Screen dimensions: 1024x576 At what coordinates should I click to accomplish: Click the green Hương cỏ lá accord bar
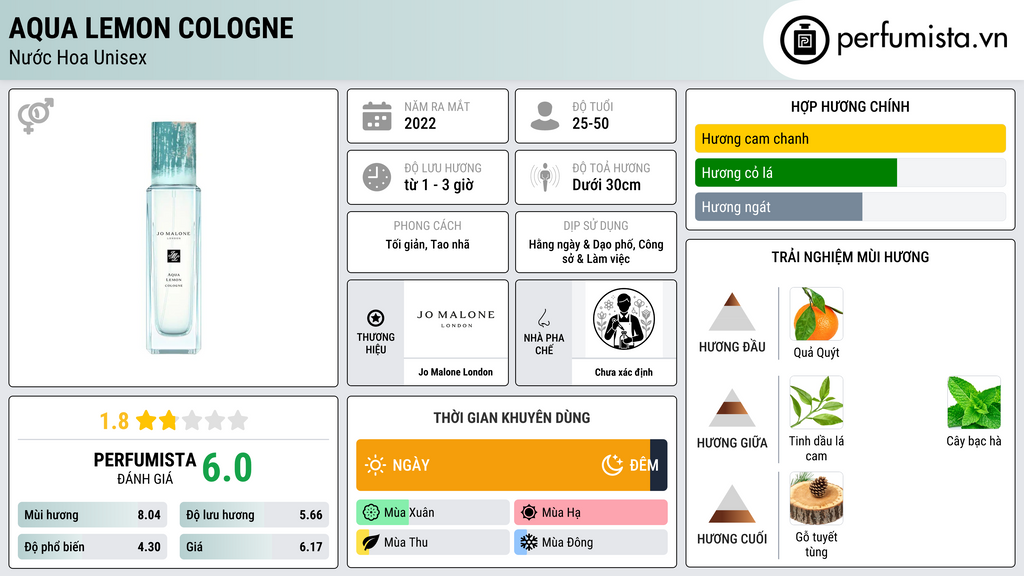point(796,173)
